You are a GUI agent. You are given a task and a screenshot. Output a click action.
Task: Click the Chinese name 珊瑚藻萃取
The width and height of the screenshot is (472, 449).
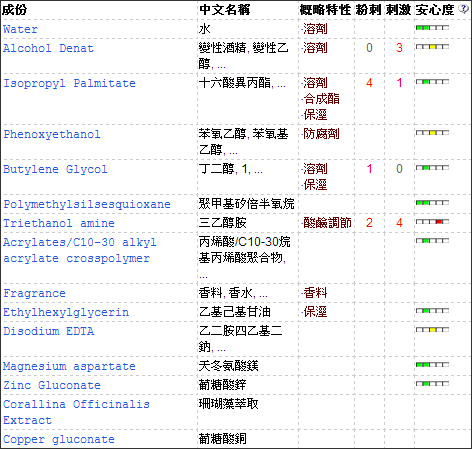(x=229, y=404)
